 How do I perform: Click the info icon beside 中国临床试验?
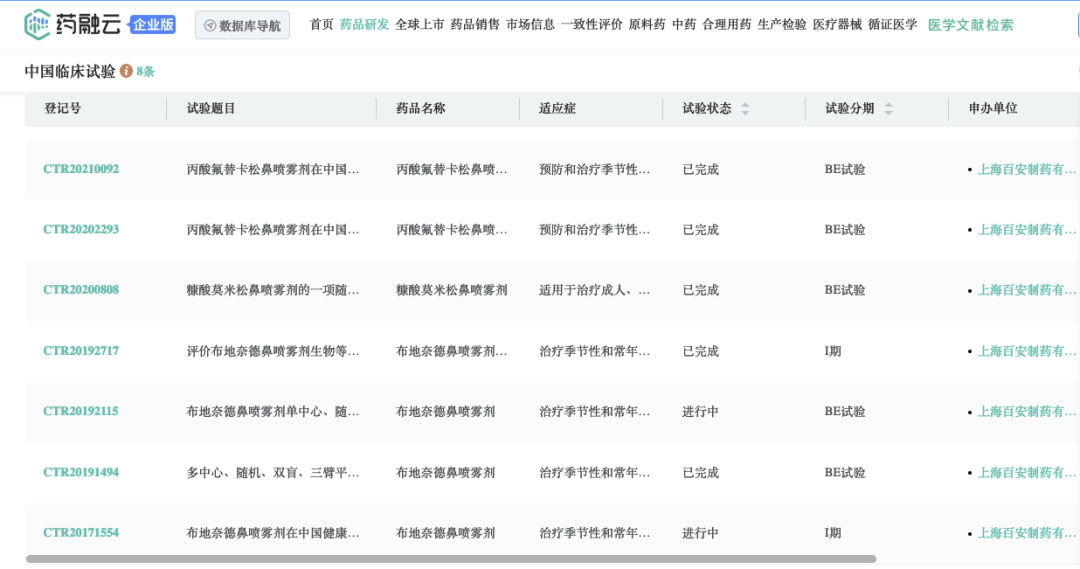[126, 71]
